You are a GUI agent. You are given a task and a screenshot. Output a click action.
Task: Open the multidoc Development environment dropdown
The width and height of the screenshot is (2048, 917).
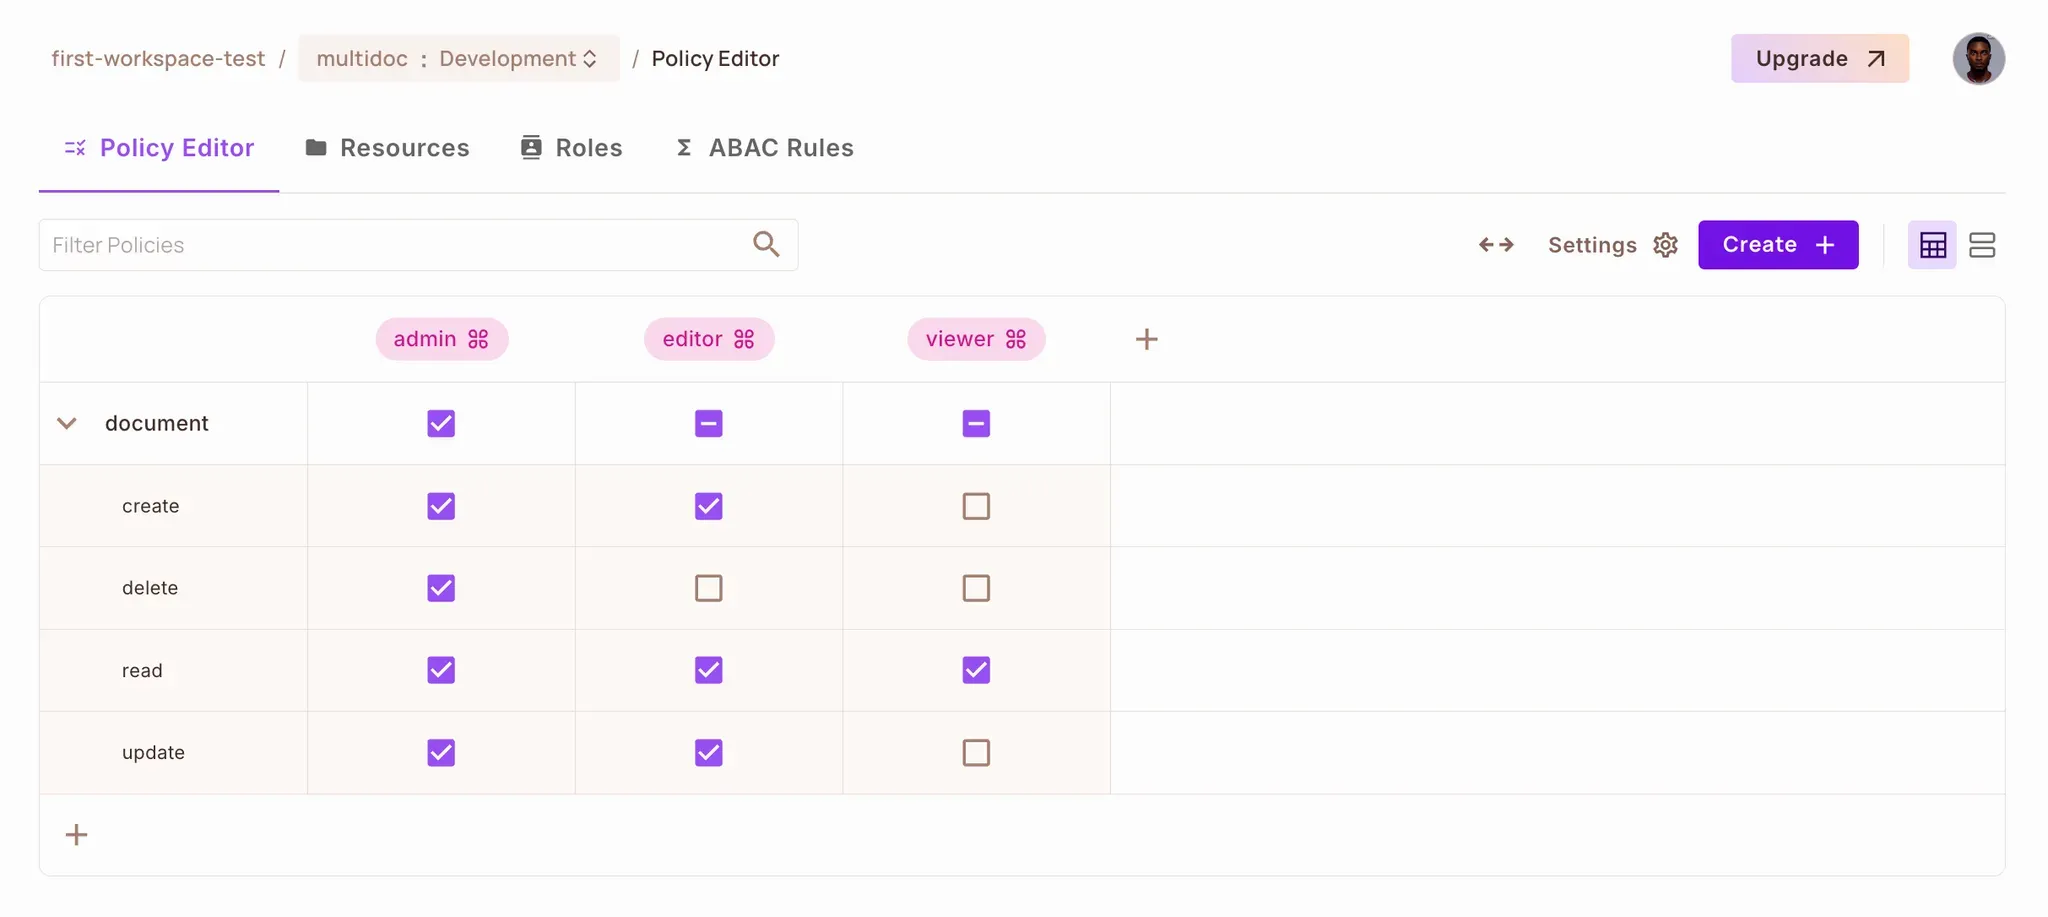[458, 59]
